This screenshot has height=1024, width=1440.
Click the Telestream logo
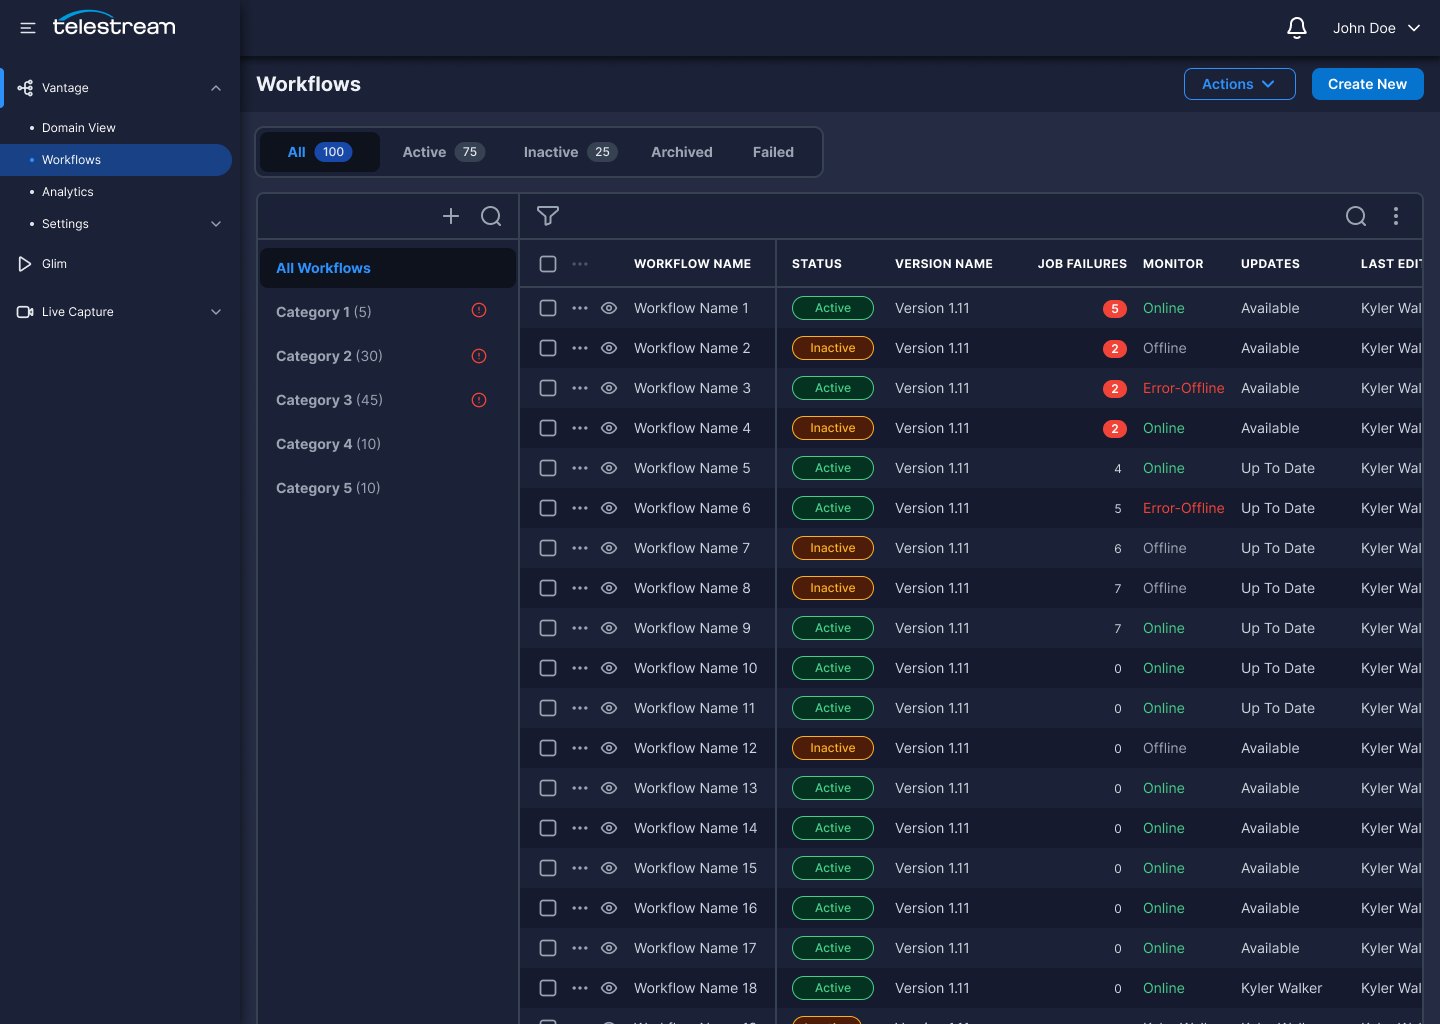(114, 24)
